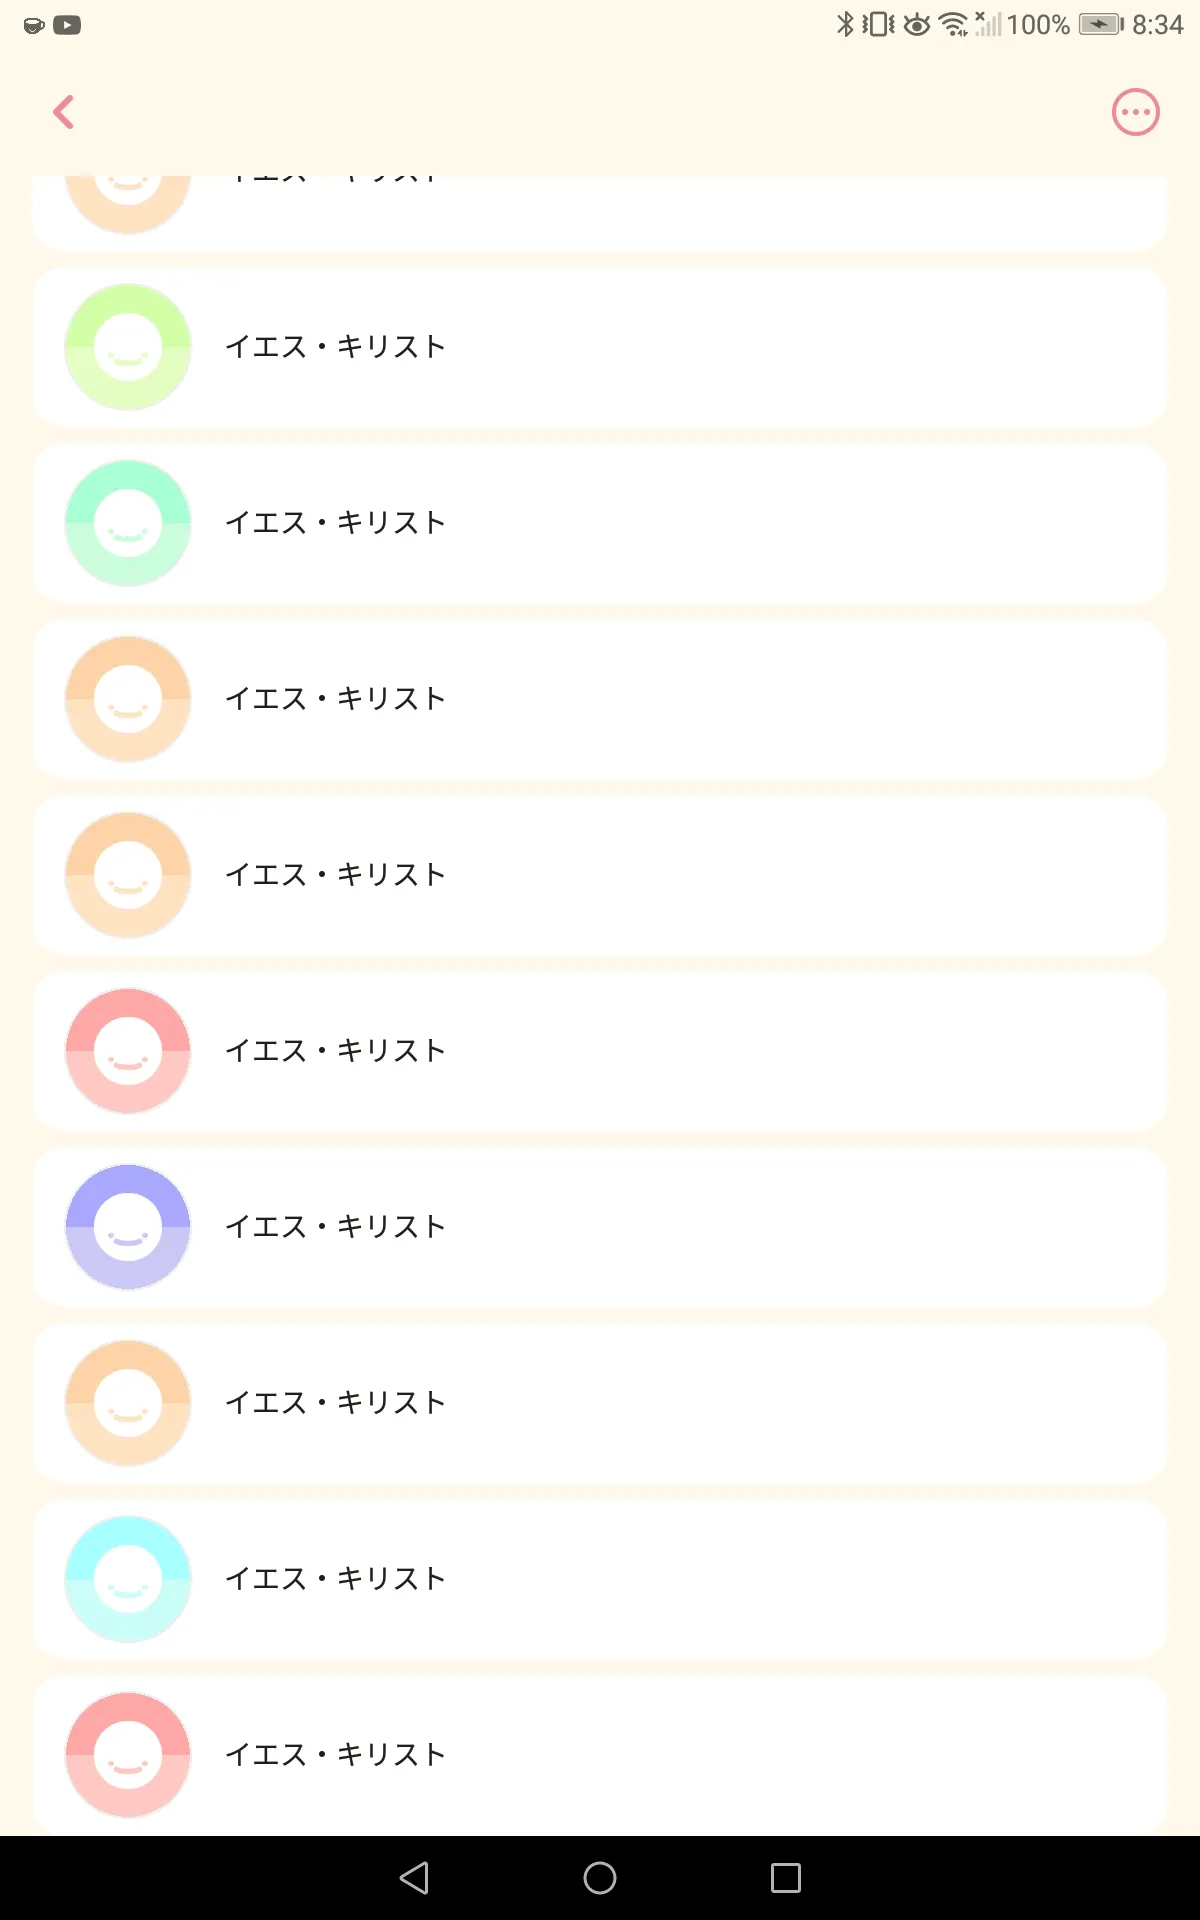
Task: Tap the Android home circle button
Action: coord(600,1878)
